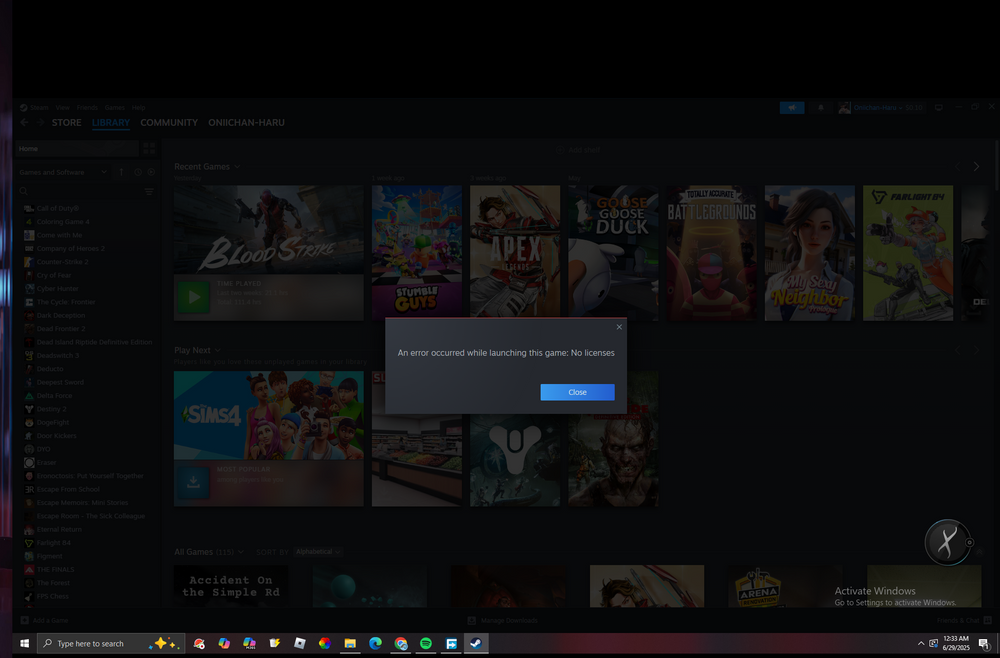This screenshot has width=1000, height=658.
Task: Click Add a Game at the bottom left
Action: 44,620
